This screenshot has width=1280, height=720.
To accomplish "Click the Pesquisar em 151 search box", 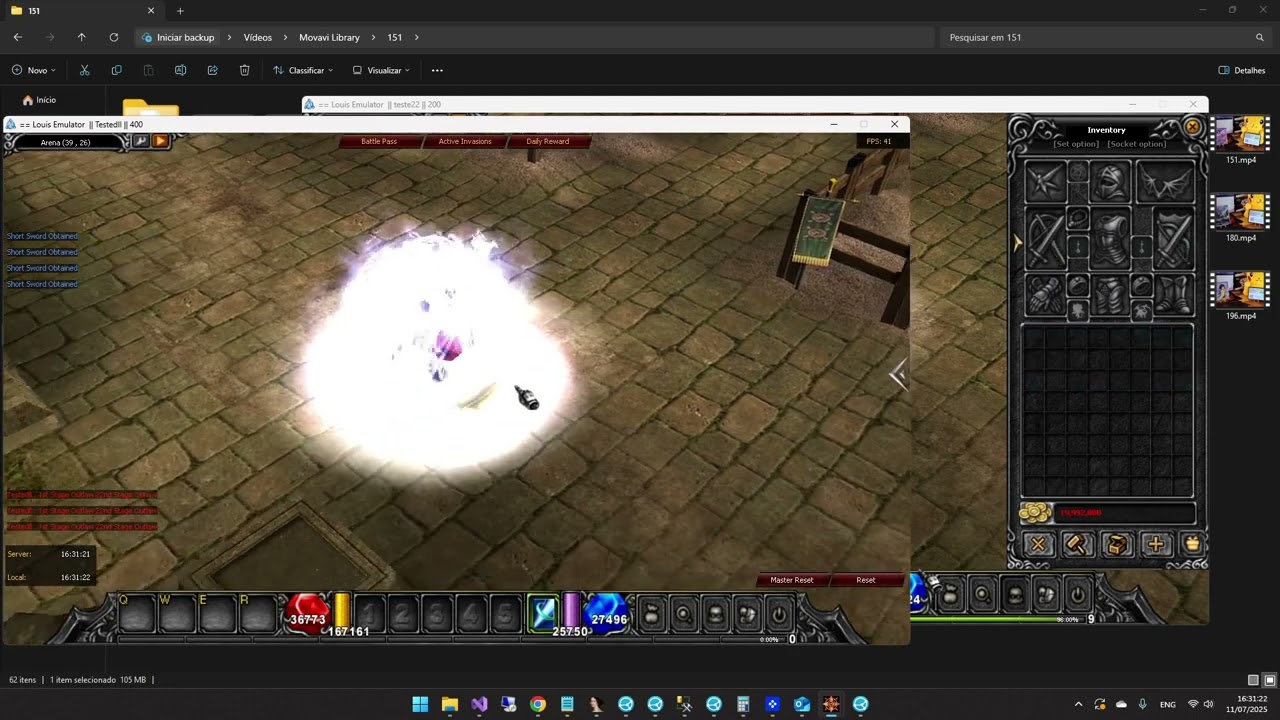I will click(1105, 37).
